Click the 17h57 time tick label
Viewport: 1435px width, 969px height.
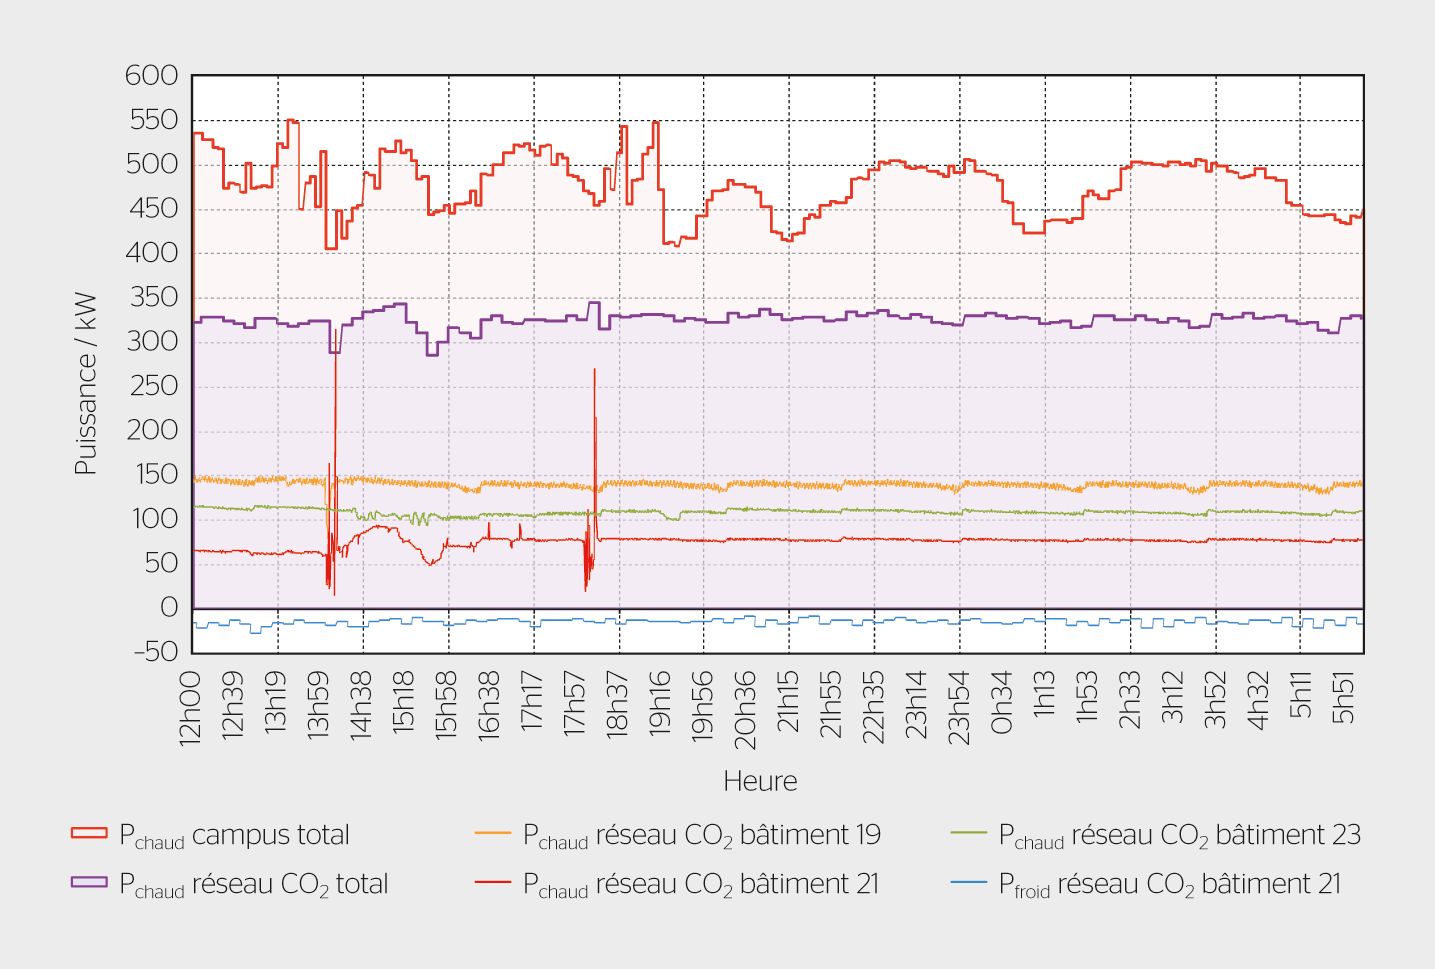tap(575, 704)
